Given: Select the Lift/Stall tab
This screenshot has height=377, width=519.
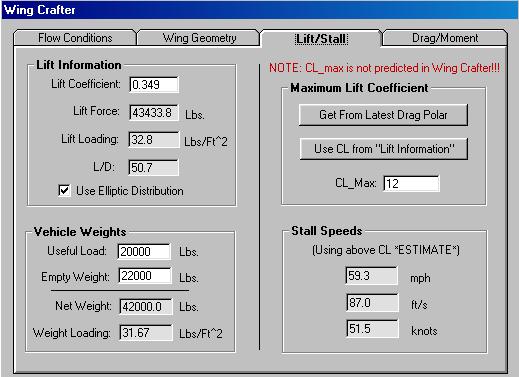Looking at the screenshot, I should [321, 38].
